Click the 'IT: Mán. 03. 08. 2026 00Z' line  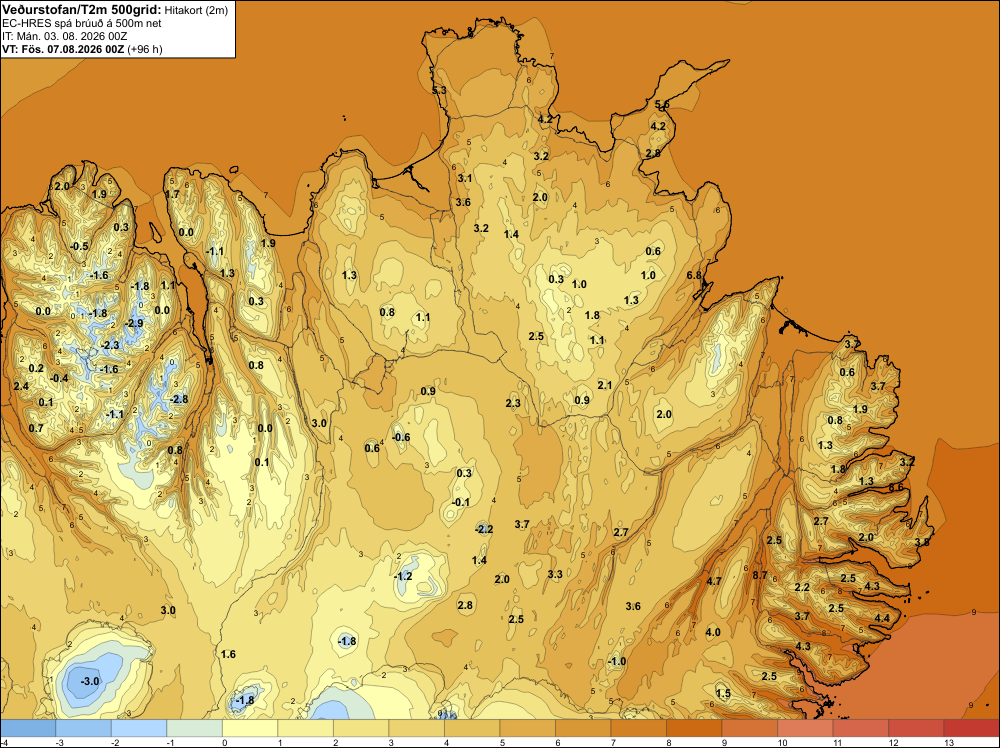[64, 36]
